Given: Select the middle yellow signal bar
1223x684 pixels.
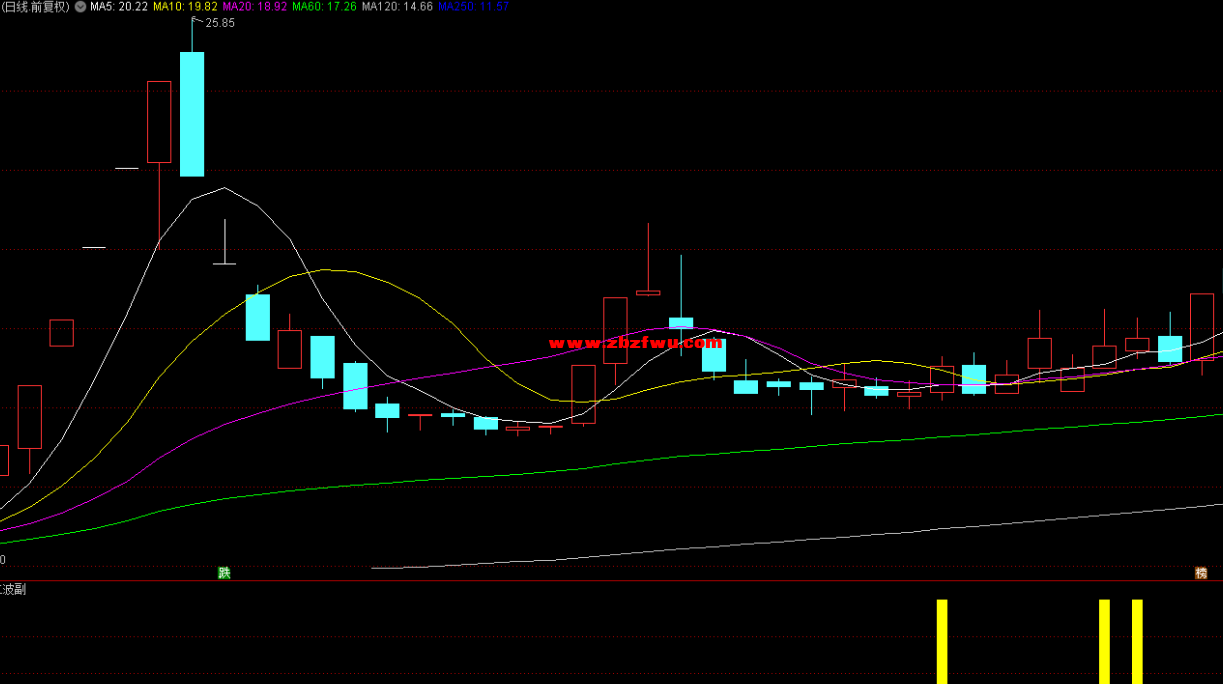Looking at the screenshot, I should [x=1104, y=641].
